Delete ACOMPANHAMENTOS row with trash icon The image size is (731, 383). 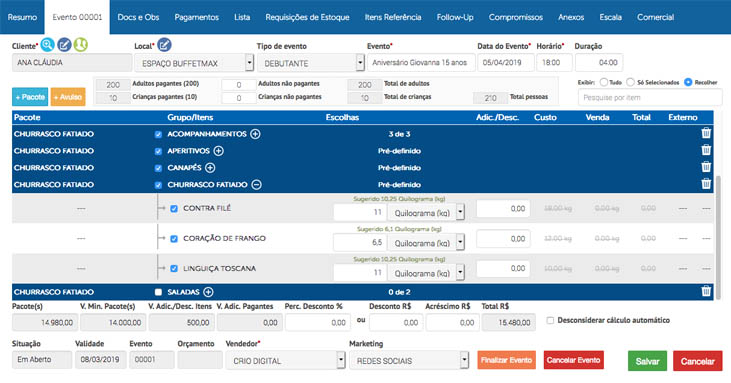706,133
